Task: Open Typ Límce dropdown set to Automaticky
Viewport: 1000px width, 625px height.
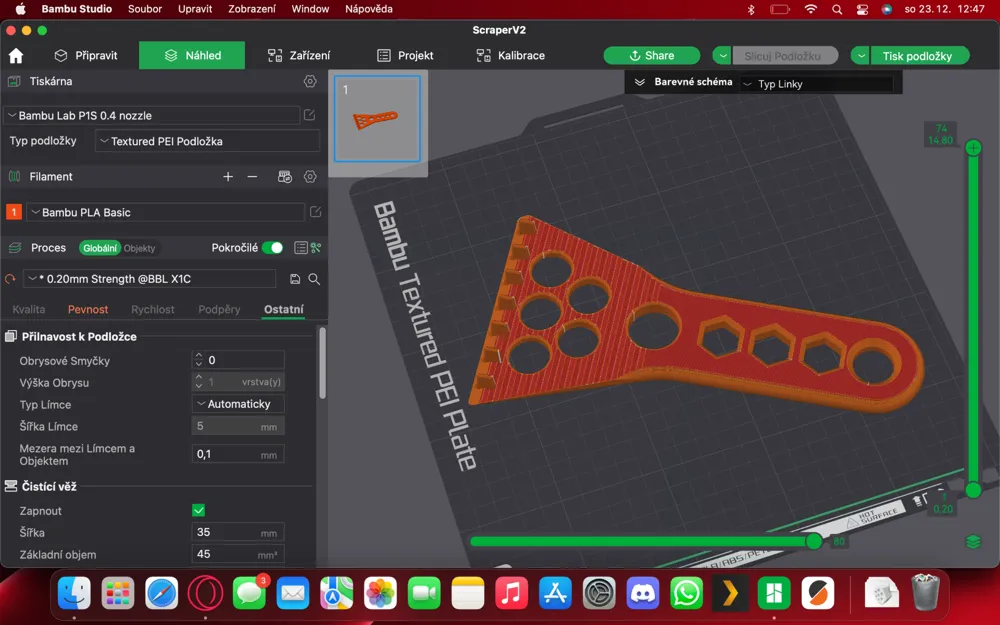Action: [238, 404]
